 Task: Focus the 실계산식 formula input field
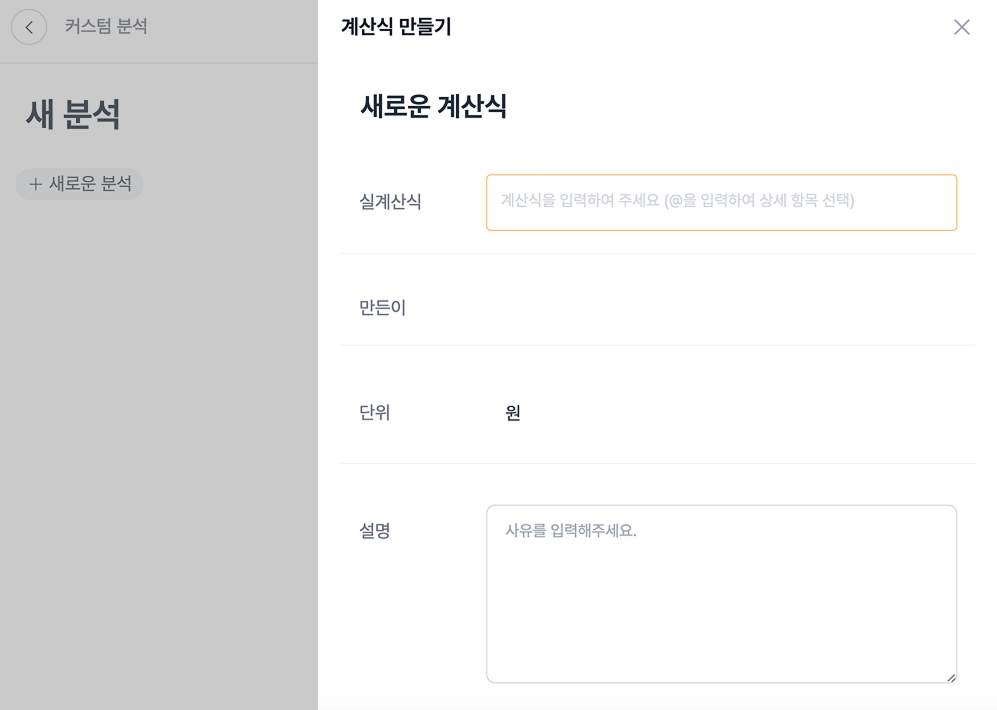[720, 202]
